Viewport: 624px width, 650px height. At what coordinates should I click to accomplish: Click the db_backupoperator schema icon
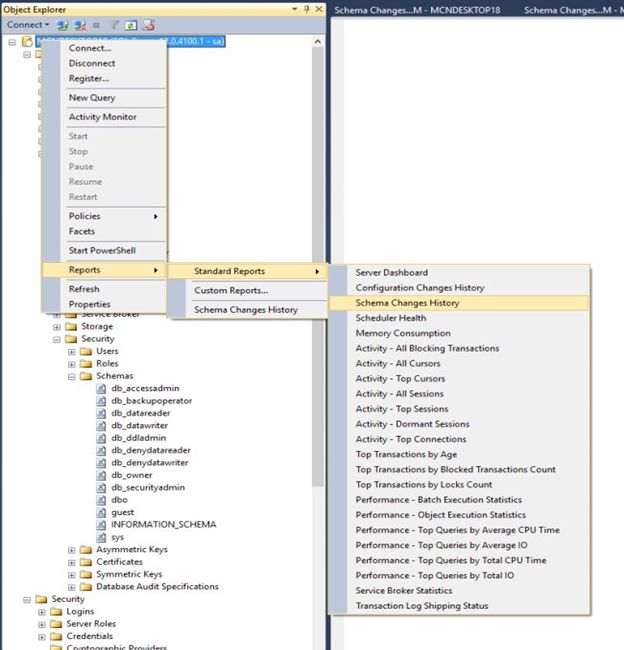101,401
